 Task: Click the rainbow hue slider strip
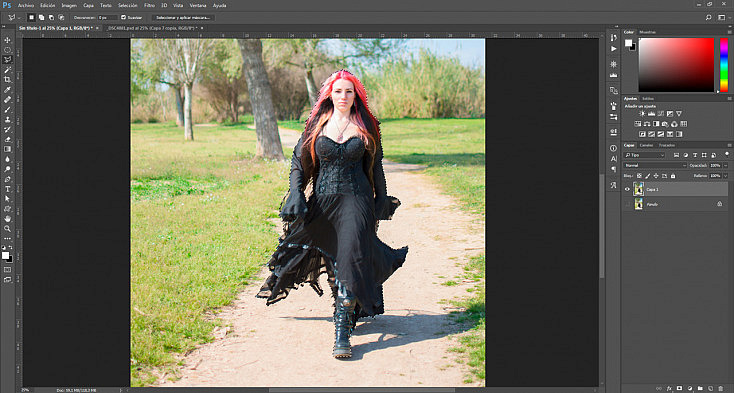point(724,65)
